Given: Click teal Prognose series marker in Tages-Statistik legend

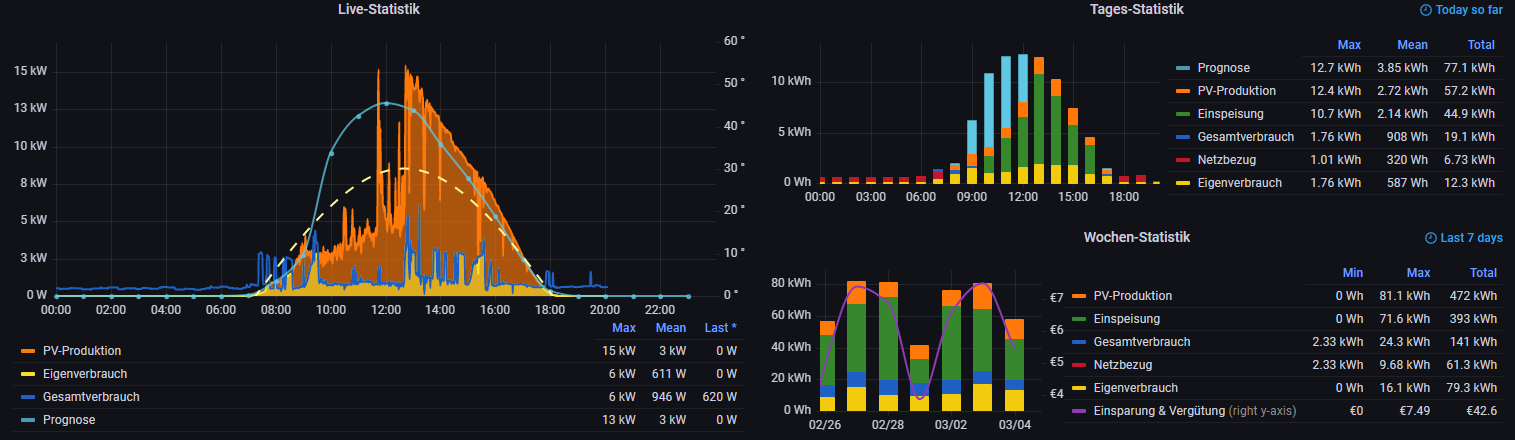Looking at the screenshot, I should pyautogui.click(x=1183, y=68).
